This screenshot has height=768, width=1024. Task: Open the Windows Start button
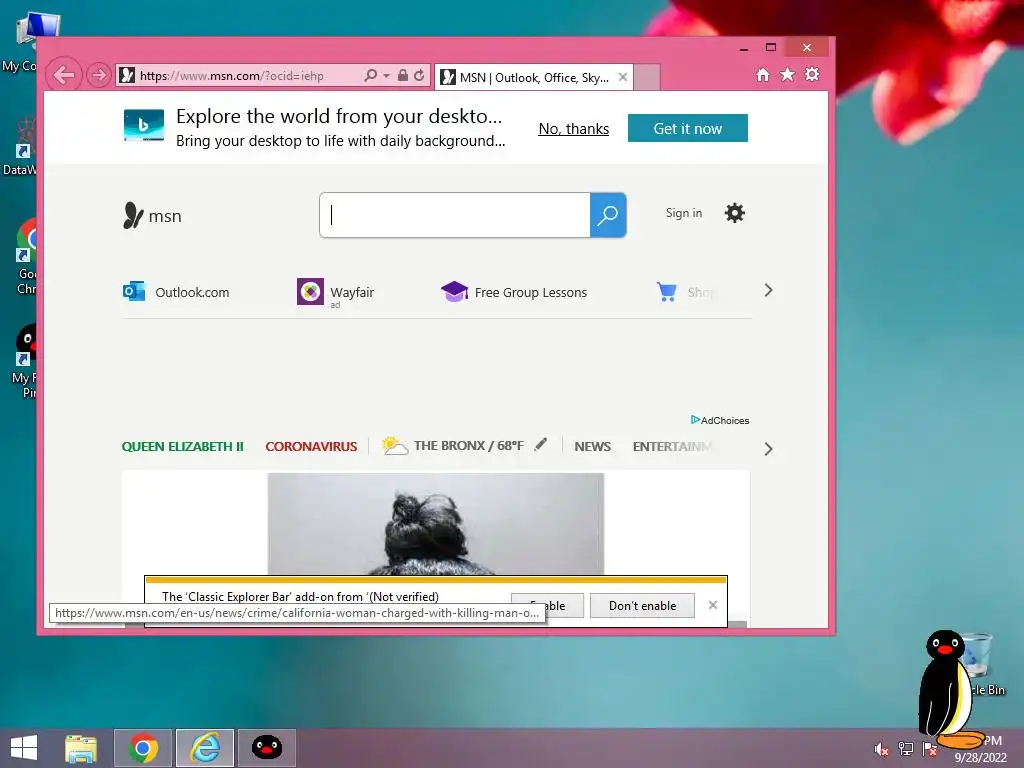24,748
